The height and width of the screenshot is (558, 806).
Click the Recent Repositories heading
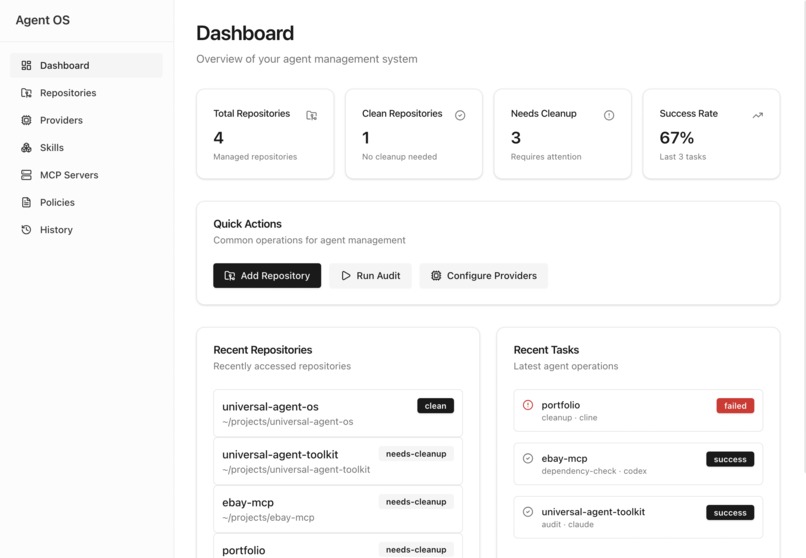263,350
